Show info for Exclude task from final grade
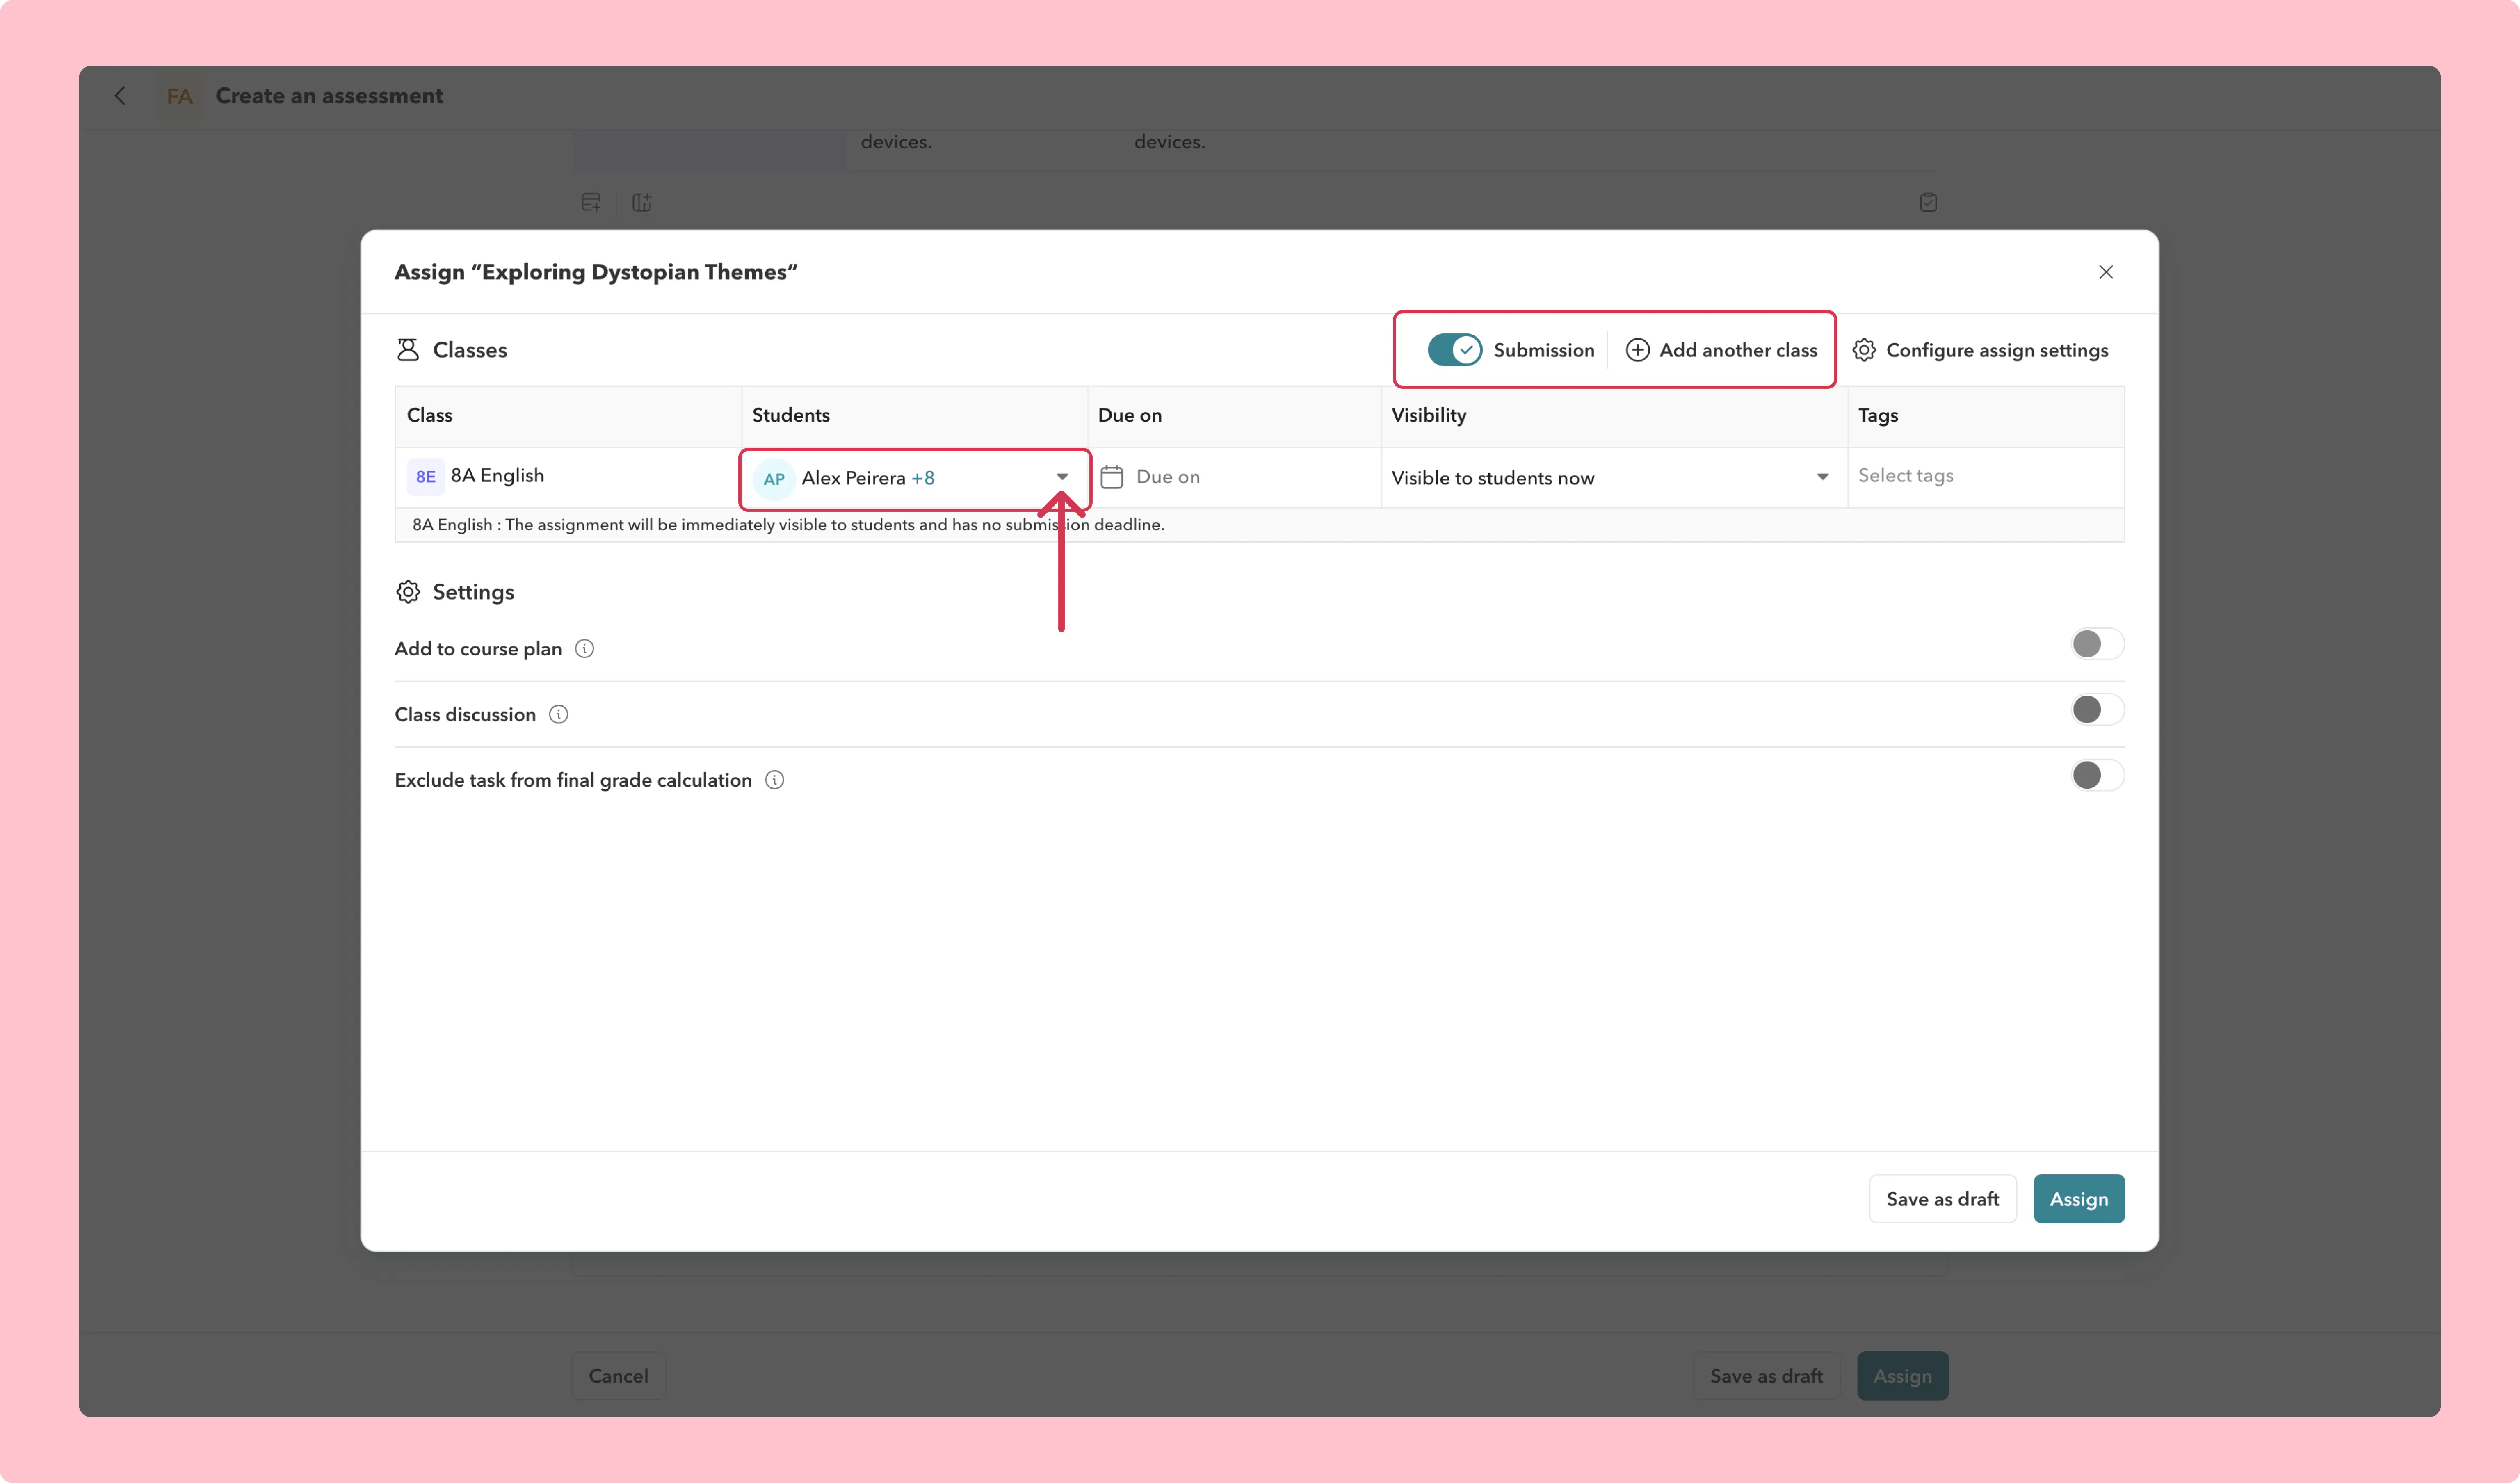The width and height of the screenshot is (2520, 1483). click(x=775, y=780)
